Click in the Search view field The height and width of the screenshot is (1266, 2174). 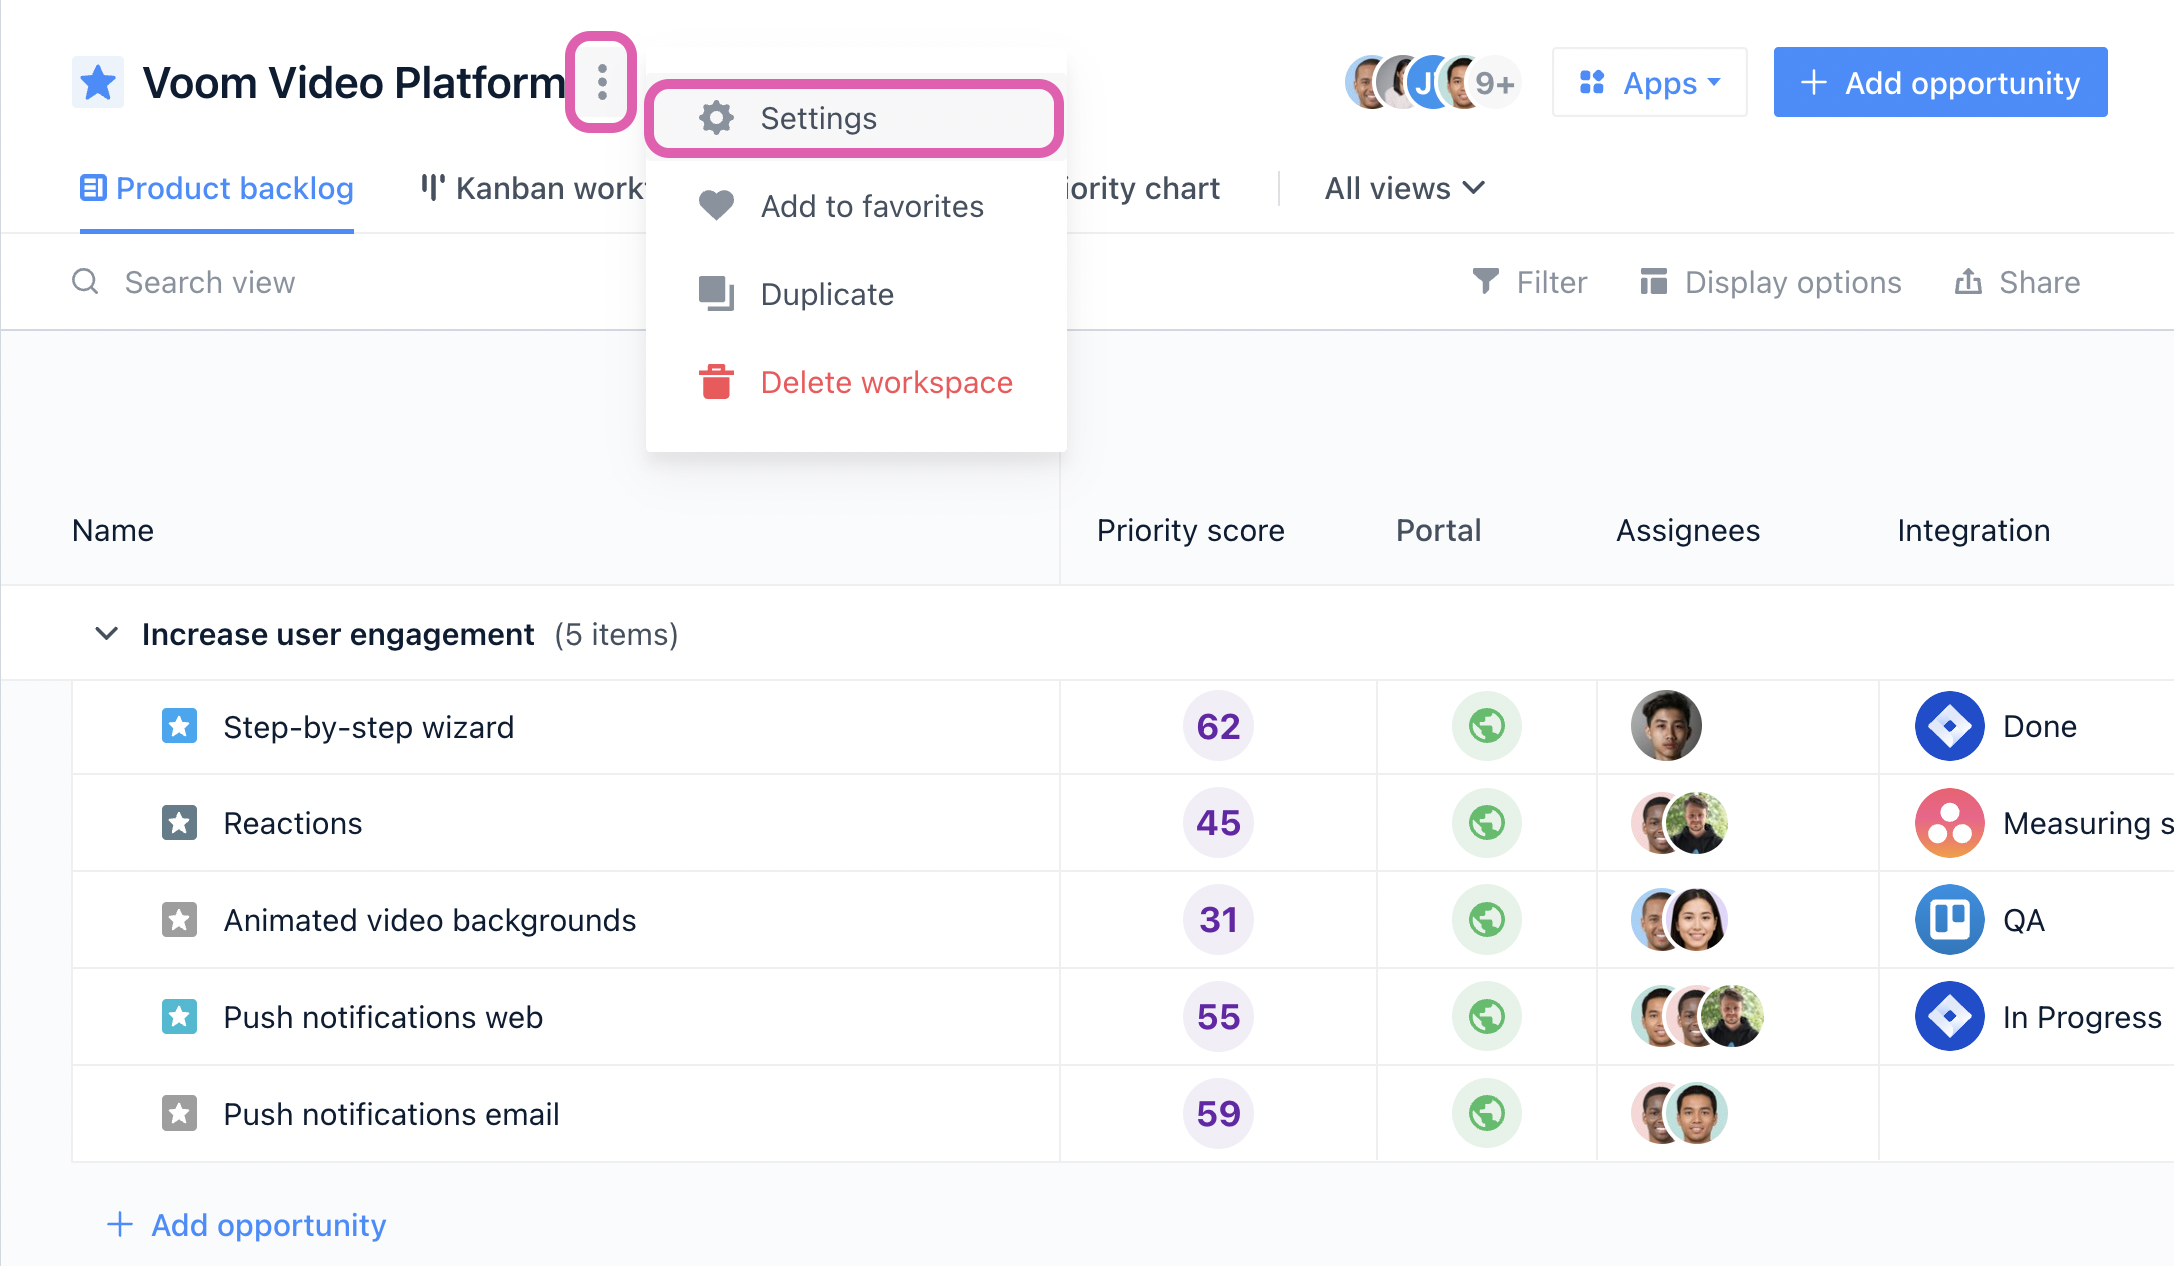[360, 282]
